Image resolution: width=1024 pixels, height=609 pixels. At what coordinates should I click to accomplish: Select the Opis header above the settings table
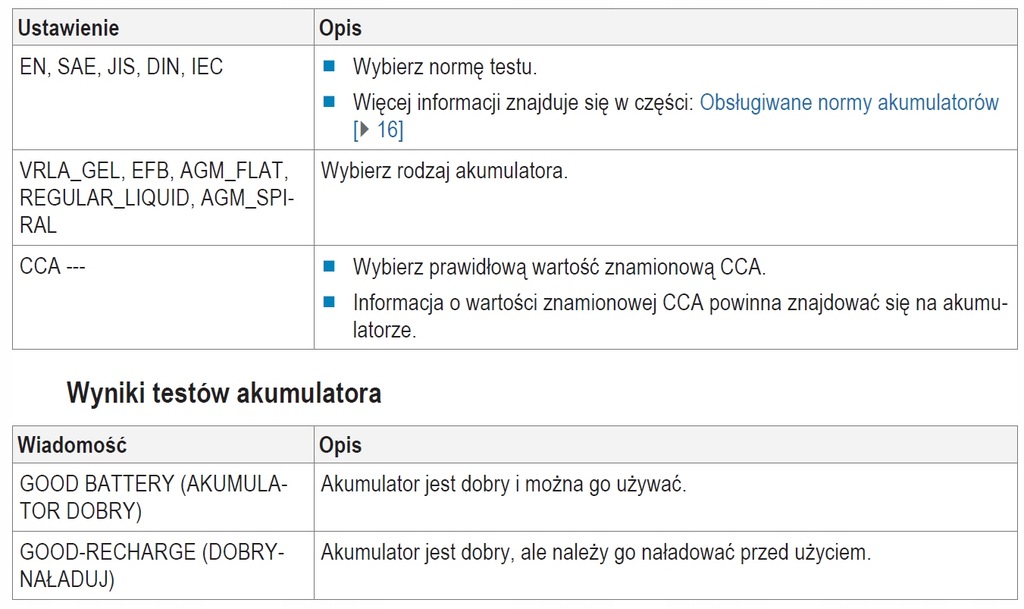[x=340, y=28]
